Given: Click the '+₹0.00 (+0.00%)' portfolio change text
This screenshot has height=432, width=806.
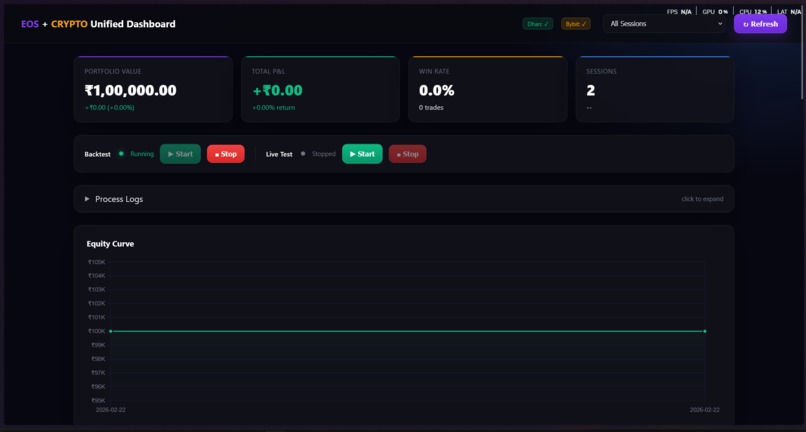Looking at the screenshot, I should tap(109, 107).
